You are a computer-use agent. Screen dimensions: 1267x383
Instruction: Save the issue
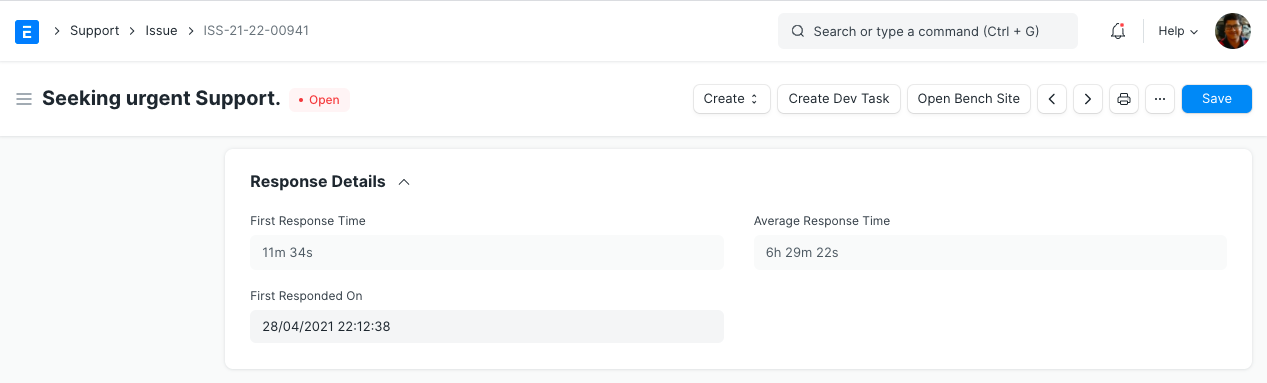pyautogui.click(x=1217, y=99)
